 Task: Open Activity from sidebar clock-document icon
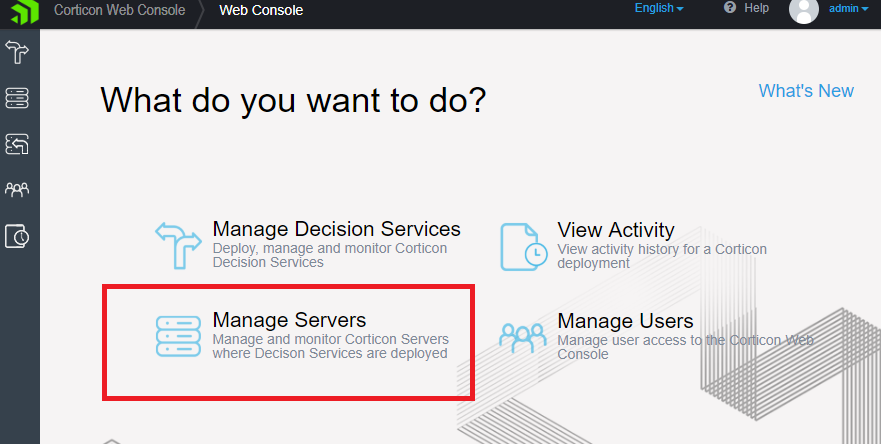[x=17, y=235]
